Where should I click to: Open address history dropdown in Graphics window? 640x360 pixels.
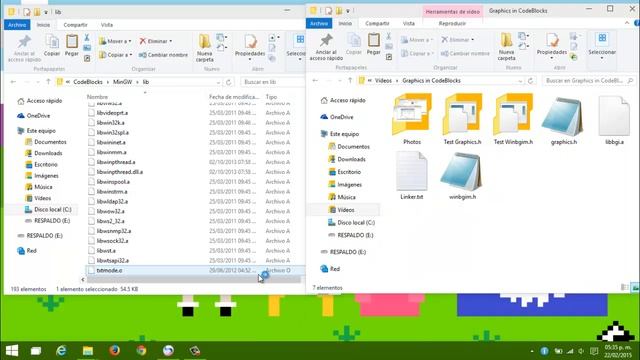click(520, 81)
